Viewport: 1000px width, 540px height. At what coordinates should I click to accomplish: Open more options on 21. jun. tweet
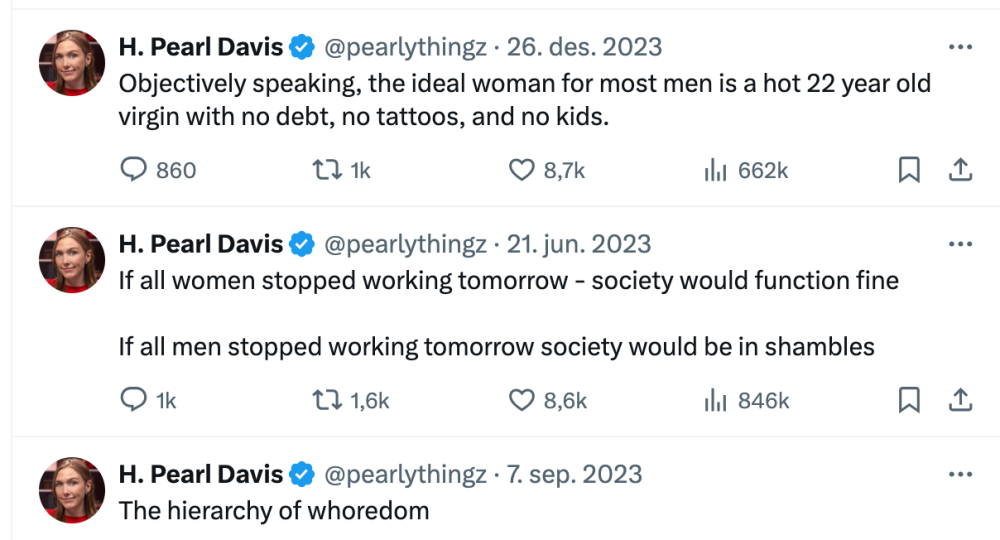(960, 244)
